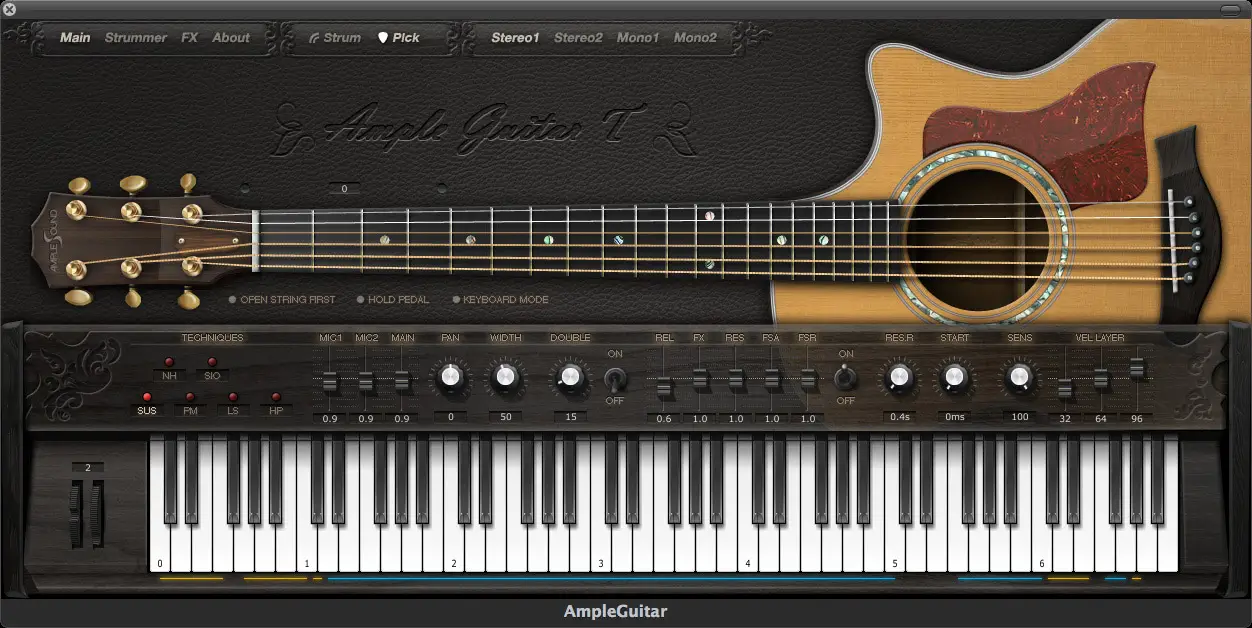1252x628 pixels.
Task: Choose the Stereo2 sample mode
Action: click(578, 38)
